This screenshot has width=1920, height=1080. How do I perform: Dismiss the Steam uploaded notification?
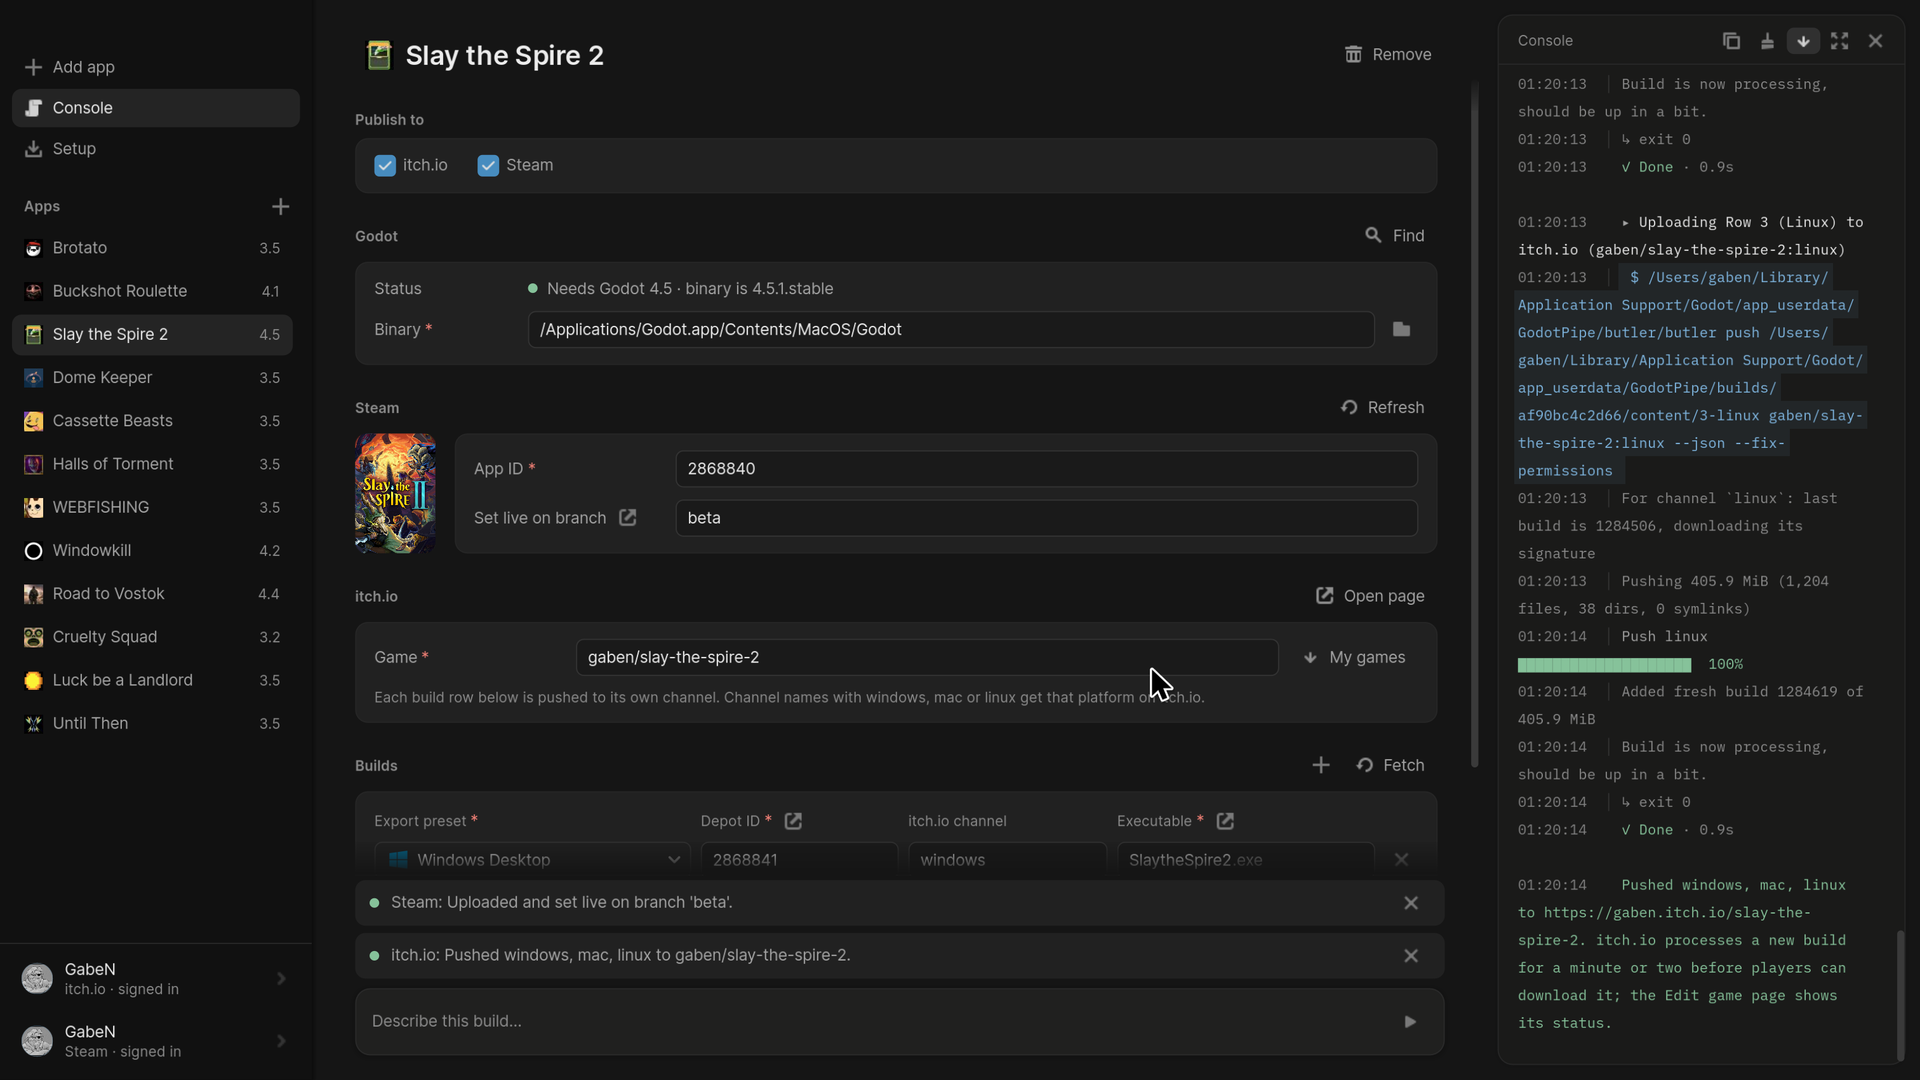(1411, 903)
